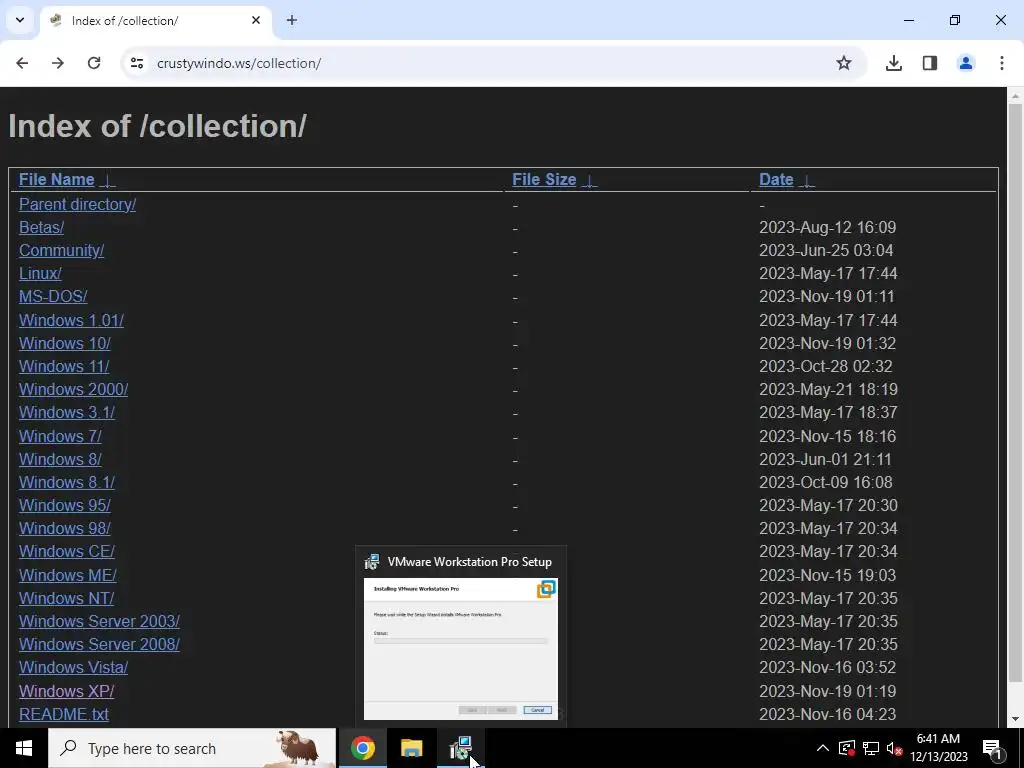Bookmark this page with star icon
1024x768 pixels.
844,63
